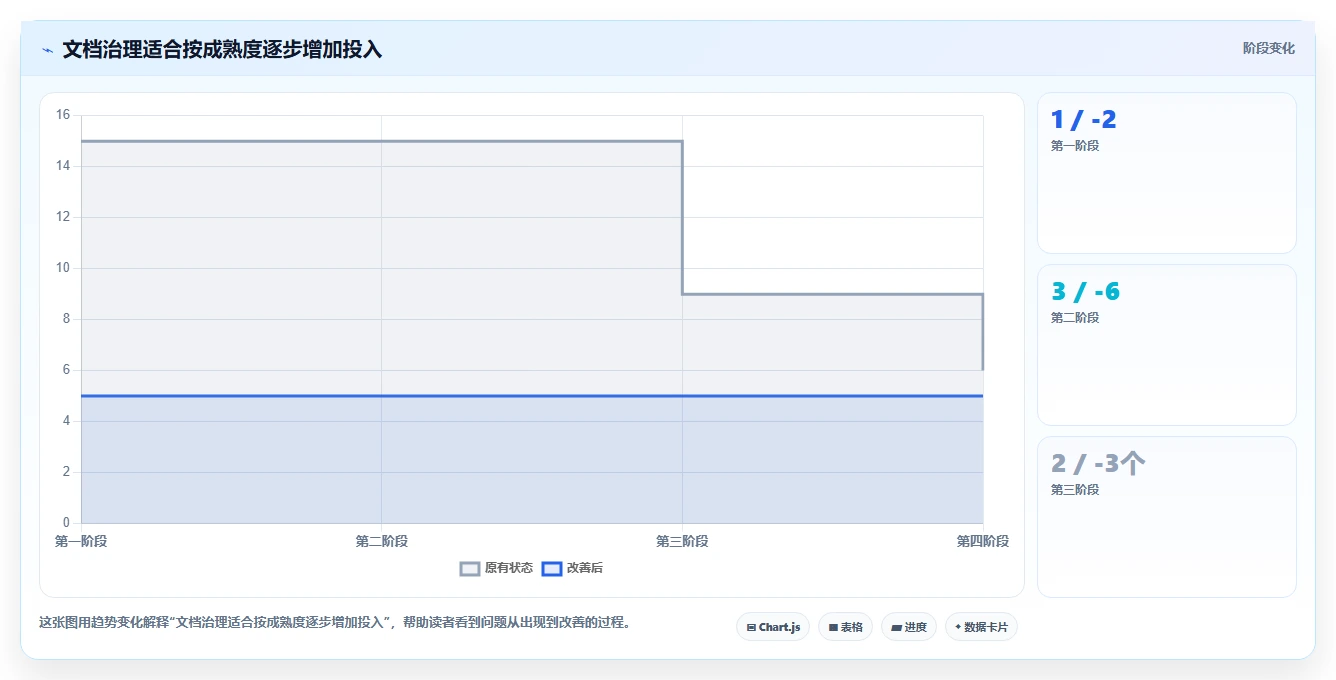Click the 第四阶段 x-axis label
The image size is (1336, 680).
coord(983,542)
